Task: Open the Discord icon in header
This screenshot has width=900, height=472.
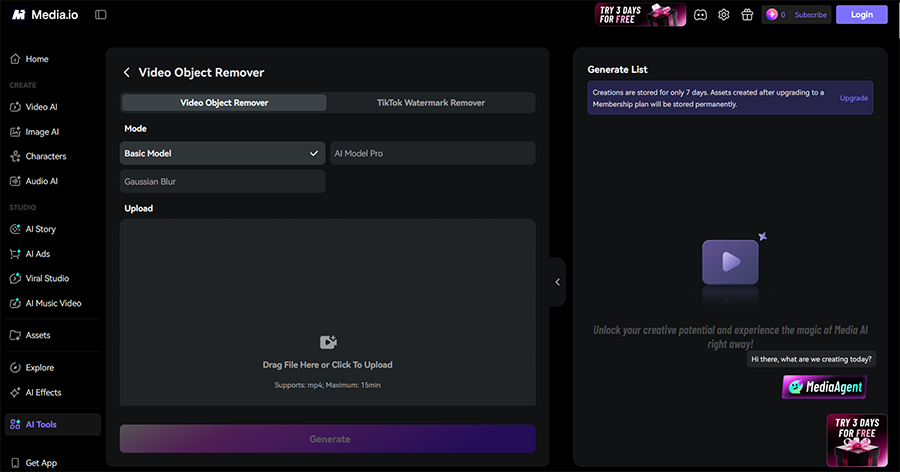Action: [700, 15]
